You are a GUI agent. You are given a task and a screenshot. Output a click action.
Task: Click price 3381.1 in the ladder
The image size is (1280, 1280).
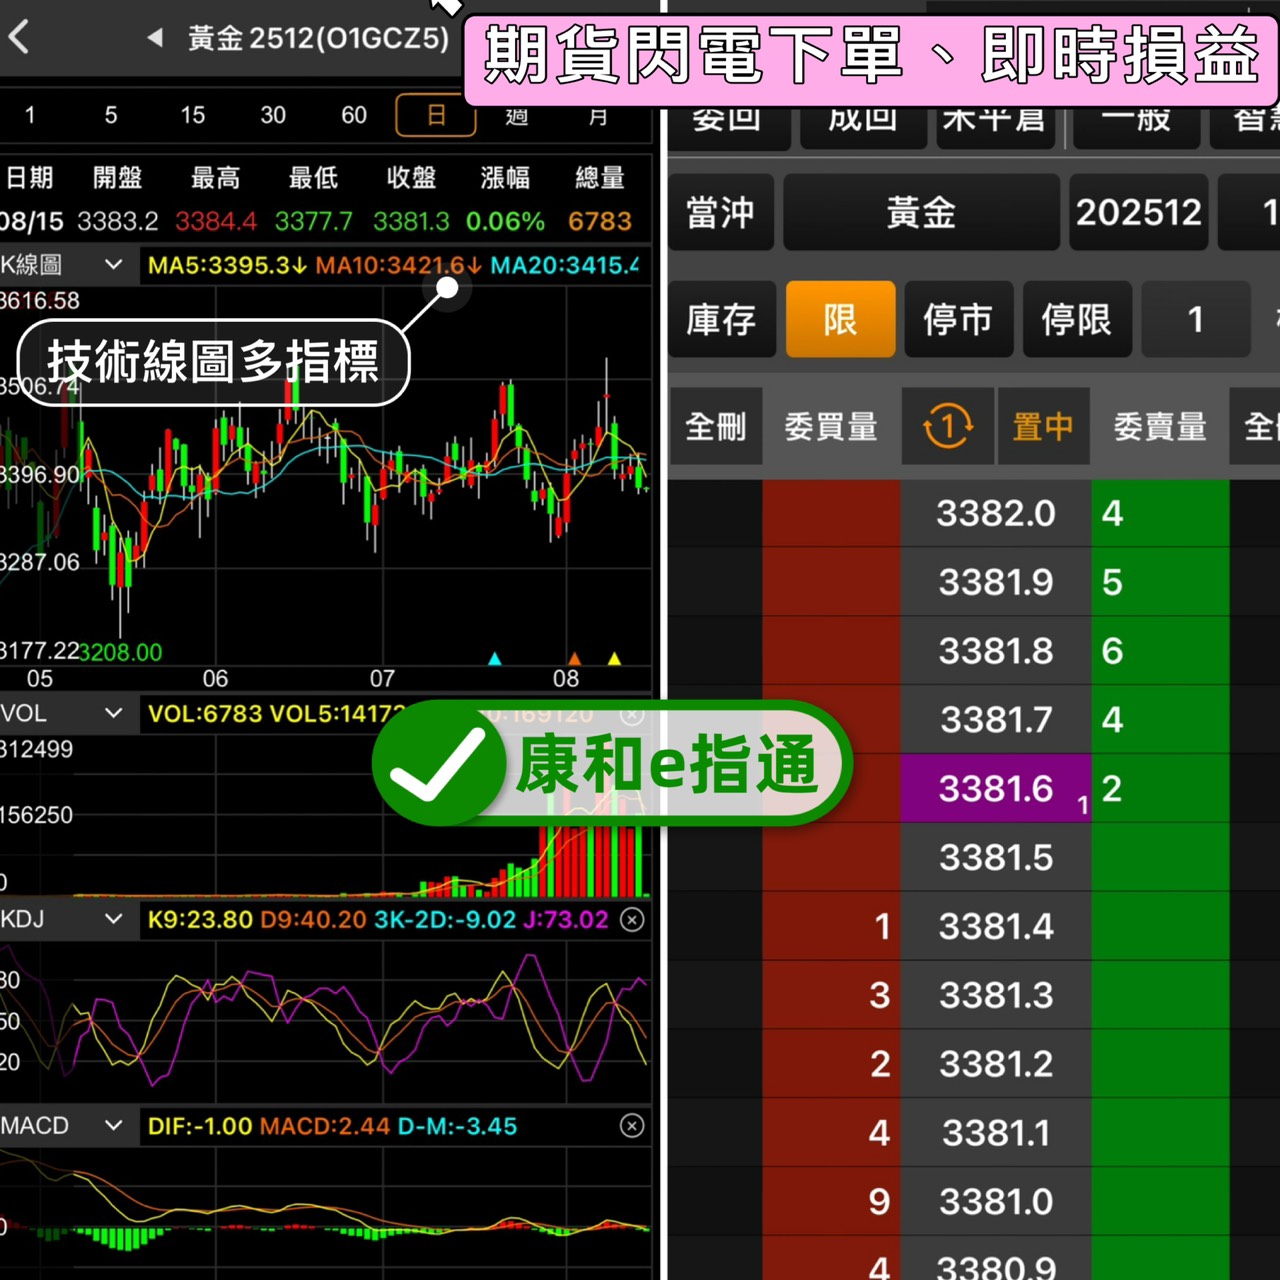click(996, 1133)
